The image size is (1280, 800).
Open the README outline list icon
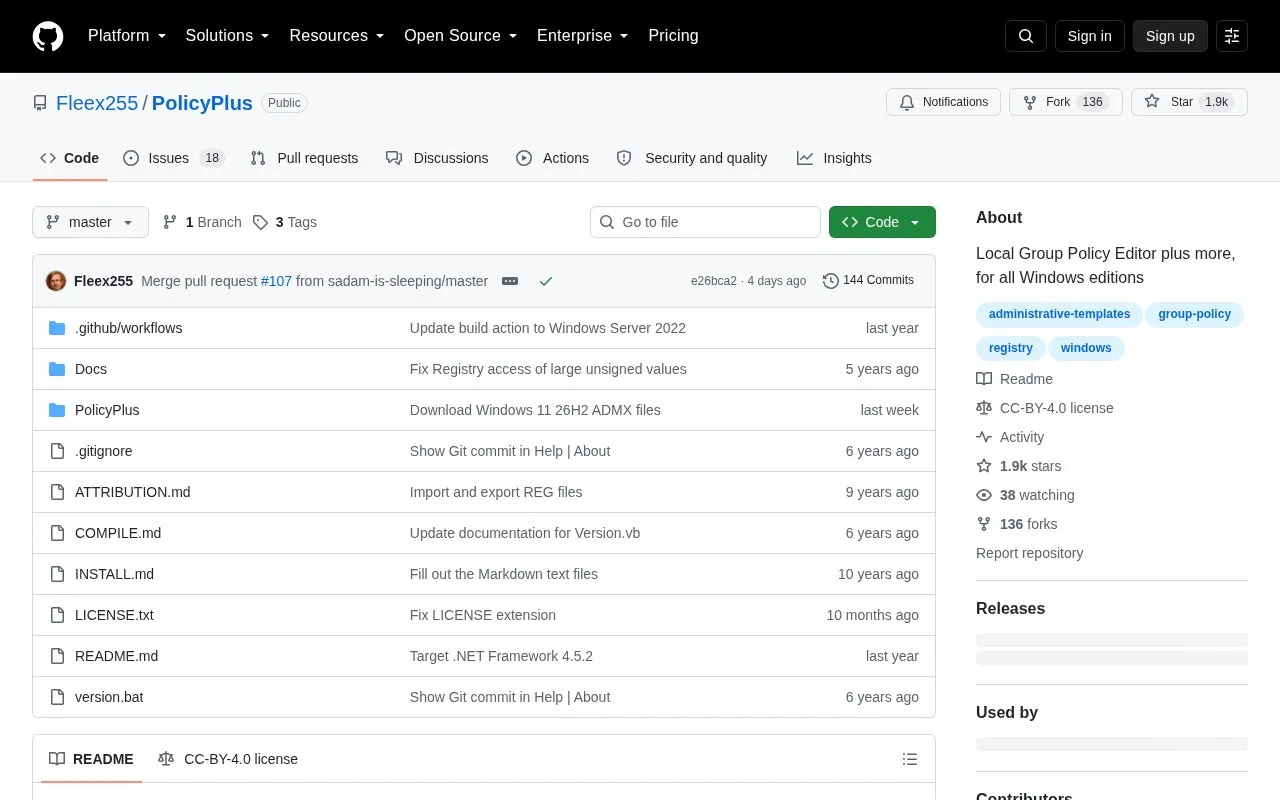910,759
